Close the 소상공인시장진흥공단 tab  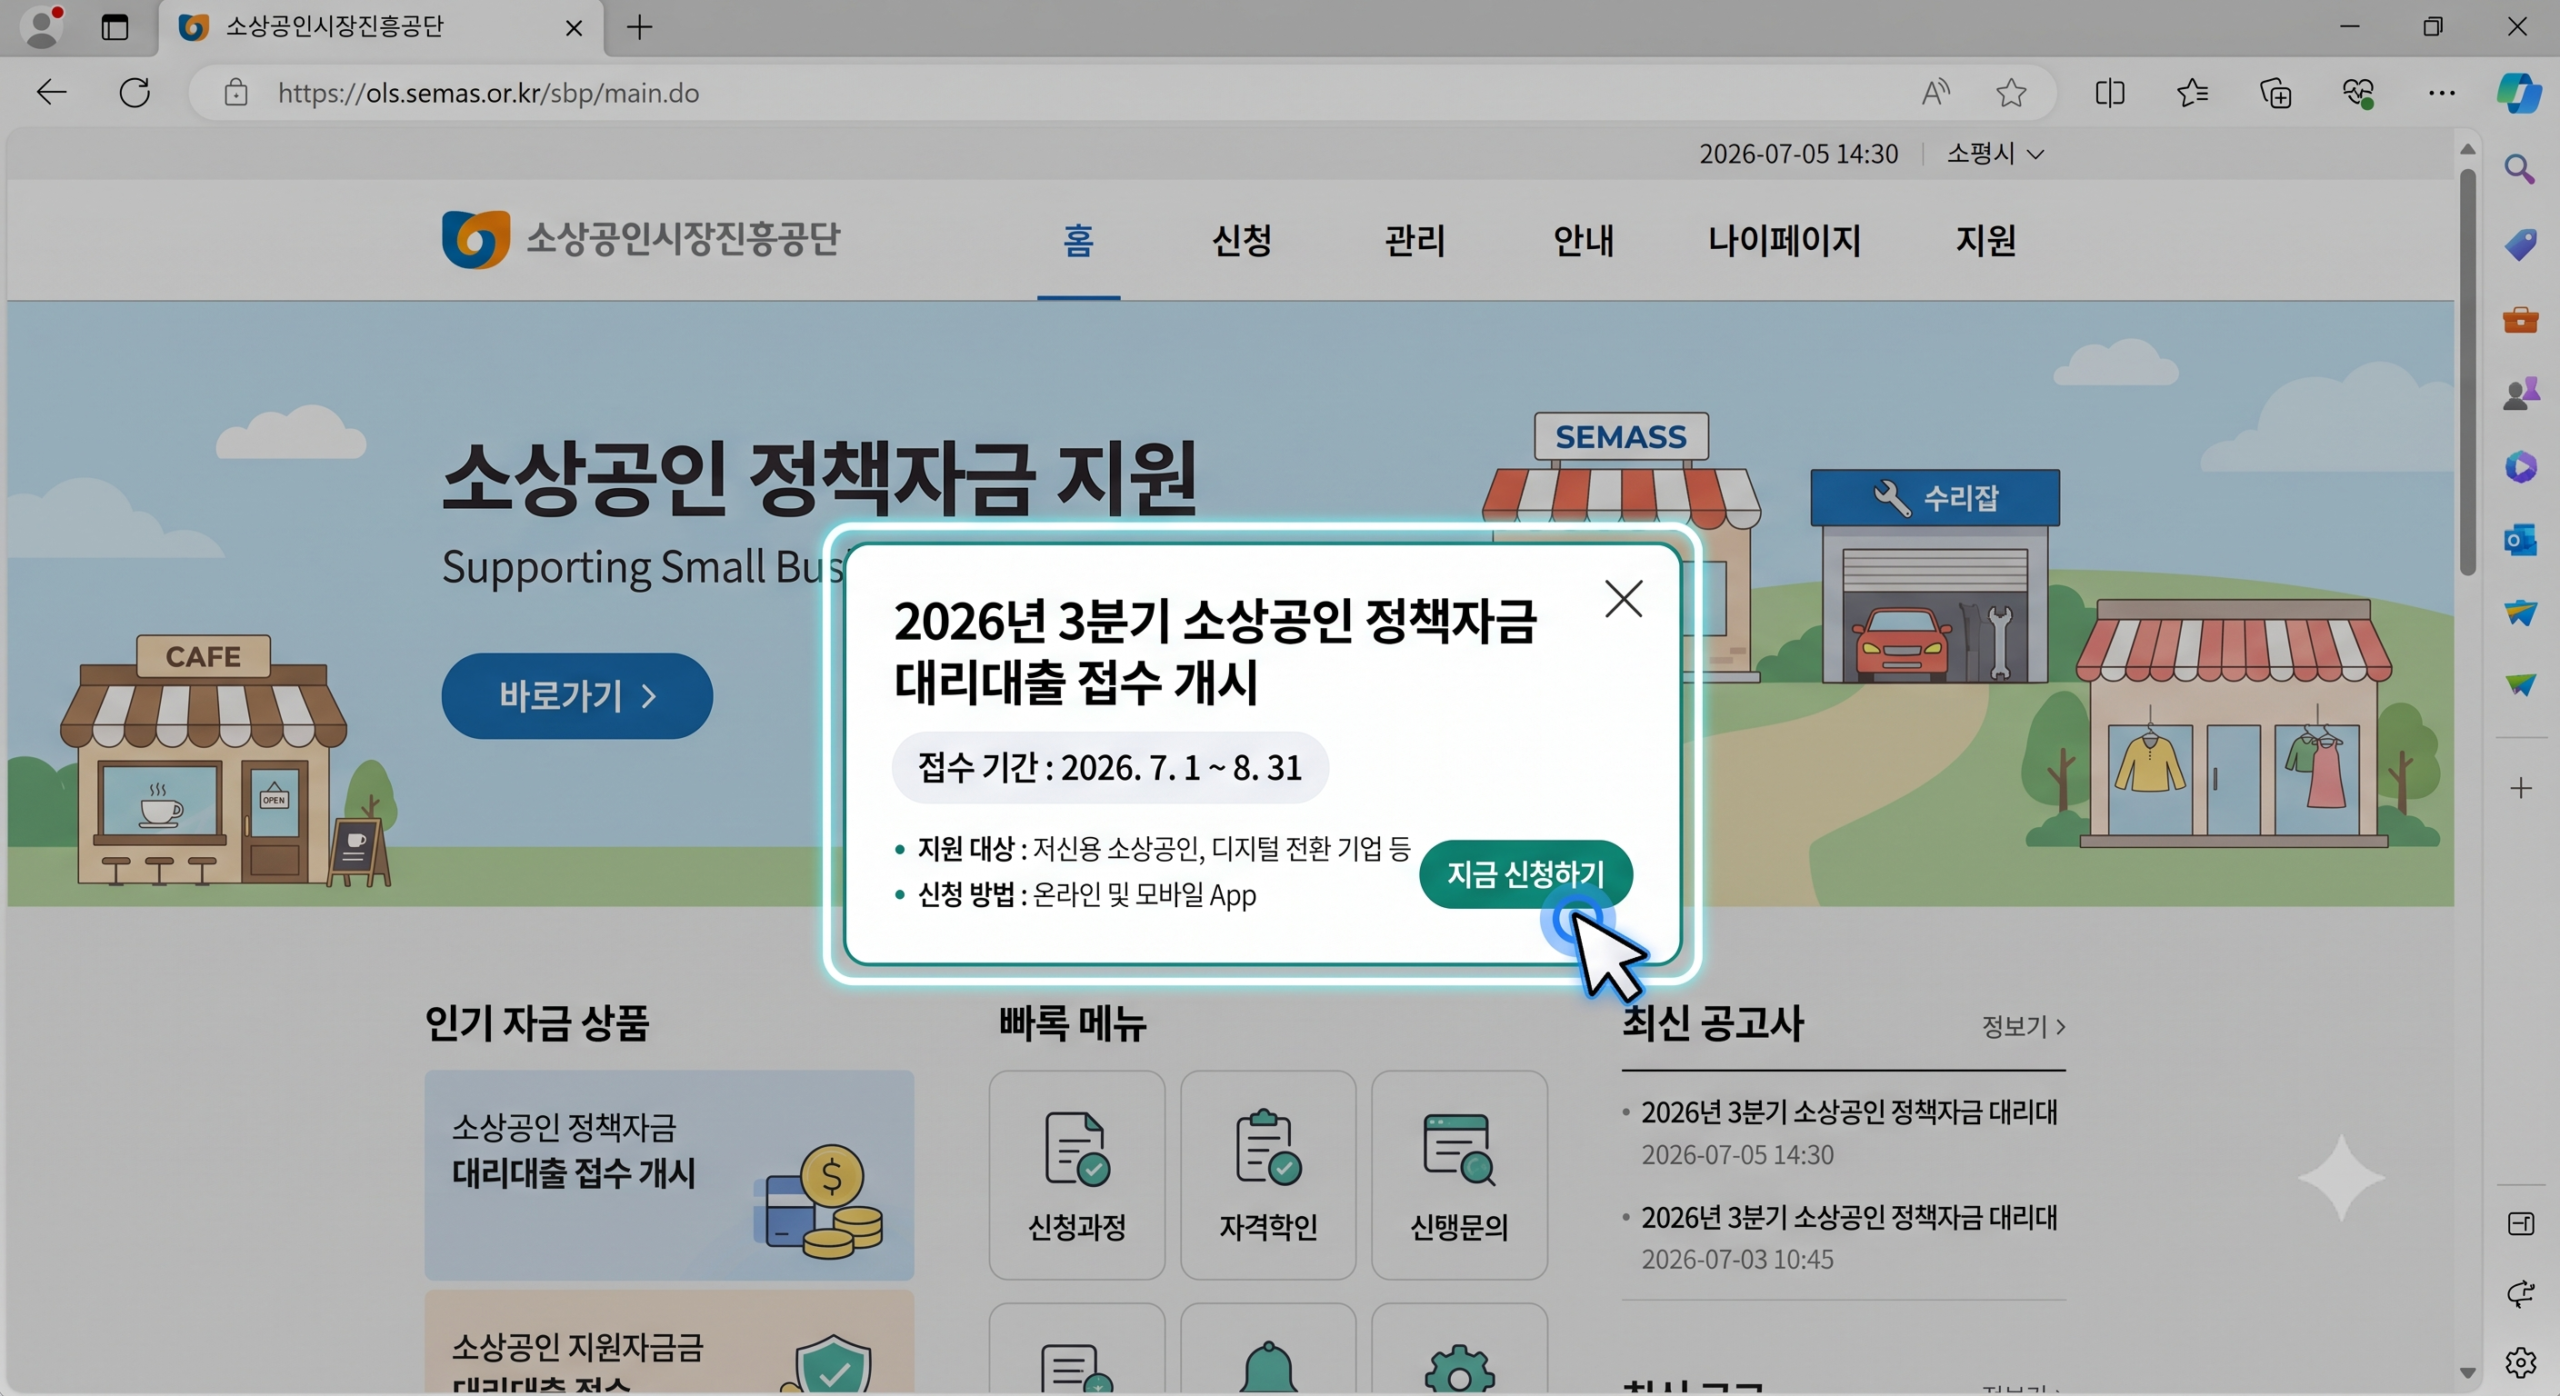click(x=574, y=28)
